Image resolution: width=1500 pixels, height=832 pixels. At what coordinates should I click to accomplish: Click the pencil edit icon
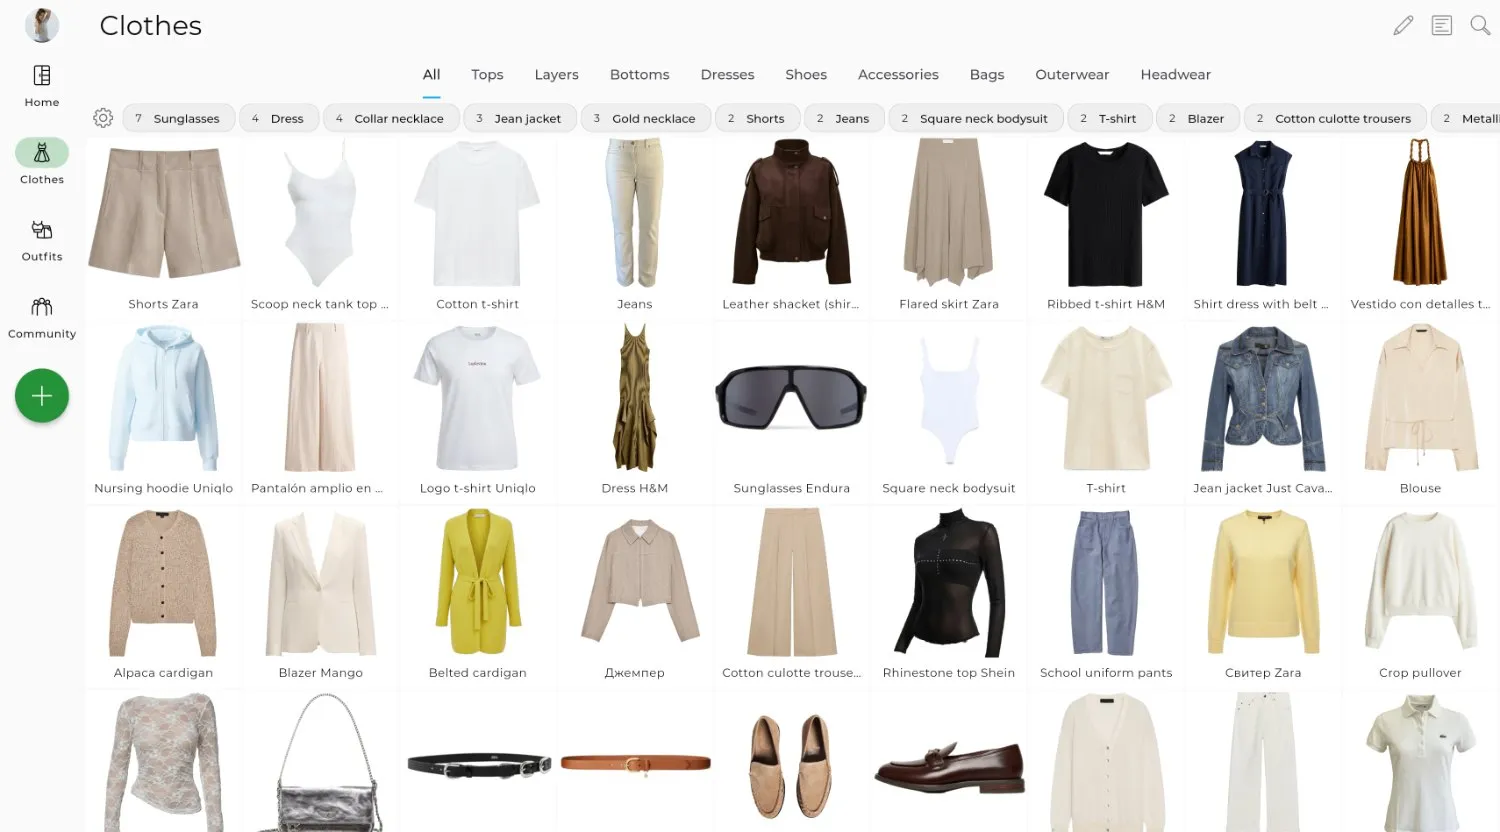[1404, 25]
